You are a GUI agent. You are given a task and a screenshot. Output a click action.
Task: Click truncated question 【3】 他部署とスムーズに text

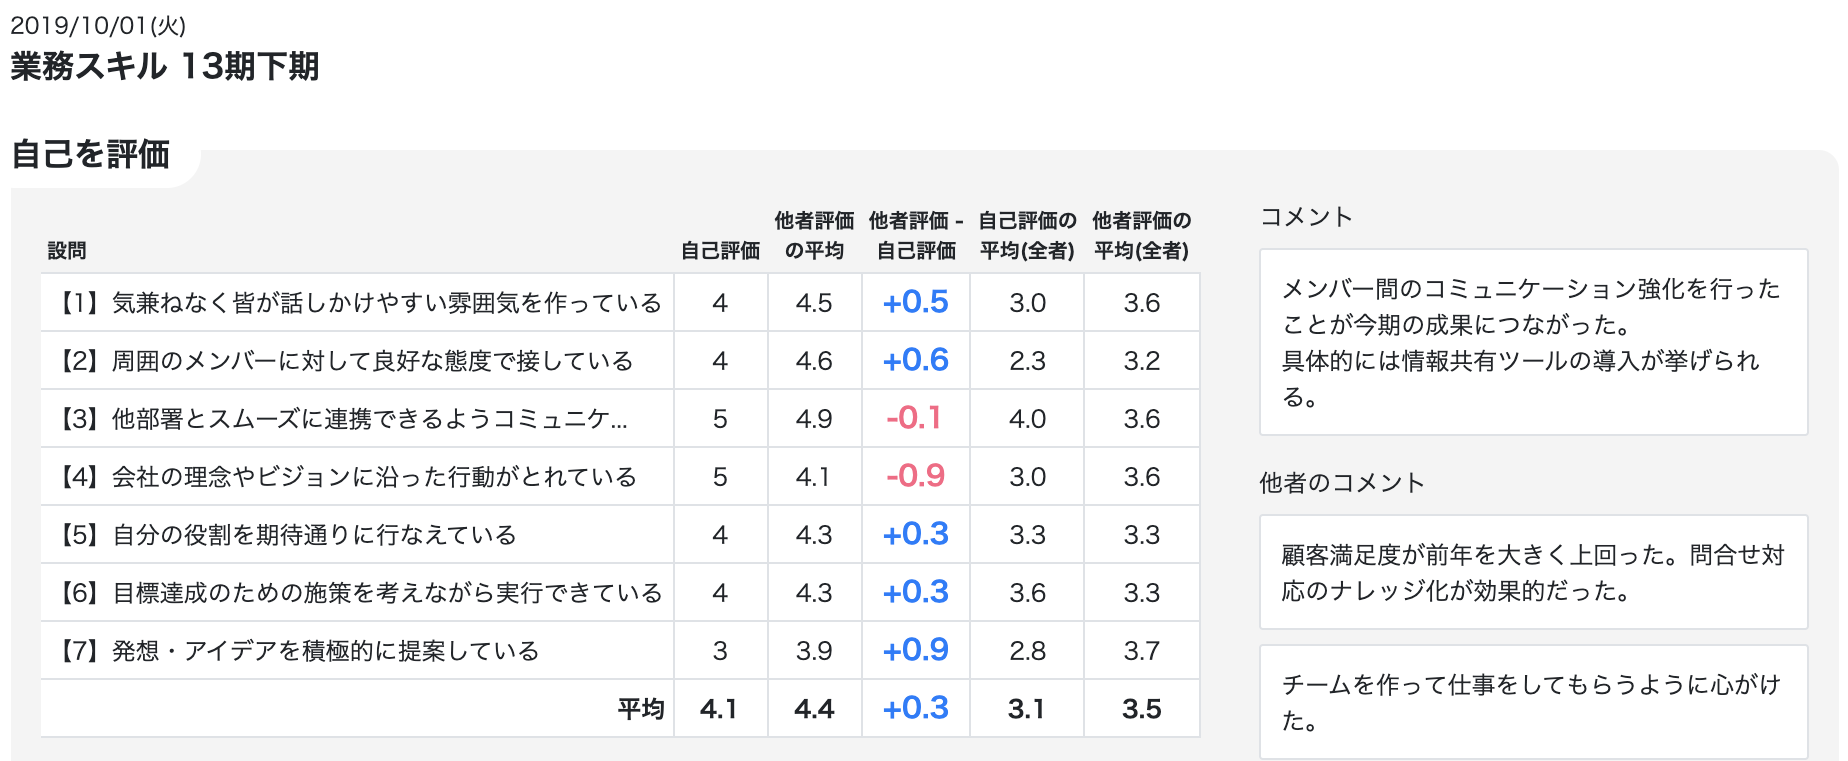point(344,418)
